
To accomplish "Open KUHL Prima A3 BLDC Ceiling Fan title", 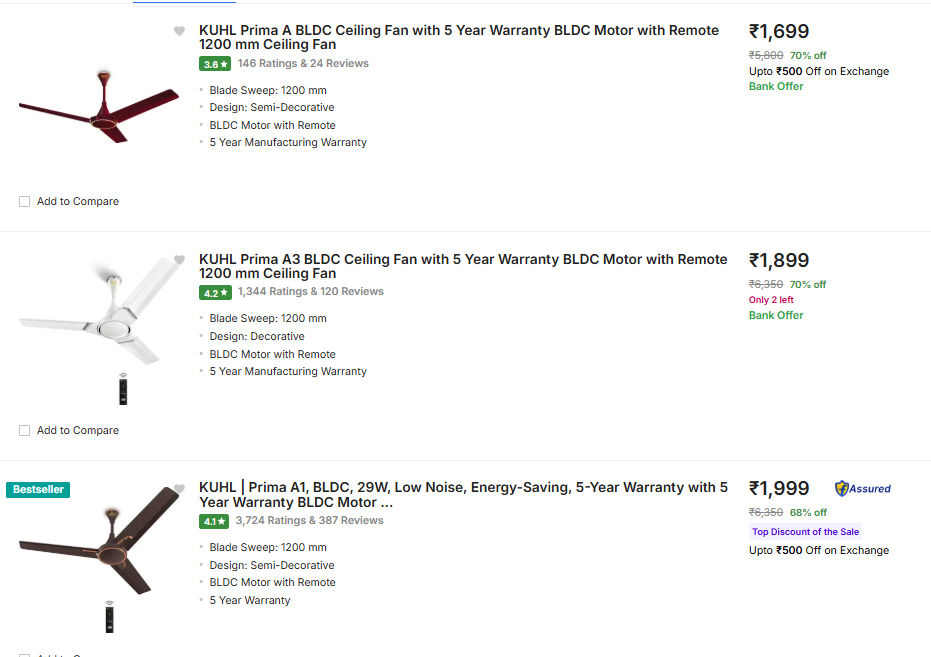I will click(463, 266).
